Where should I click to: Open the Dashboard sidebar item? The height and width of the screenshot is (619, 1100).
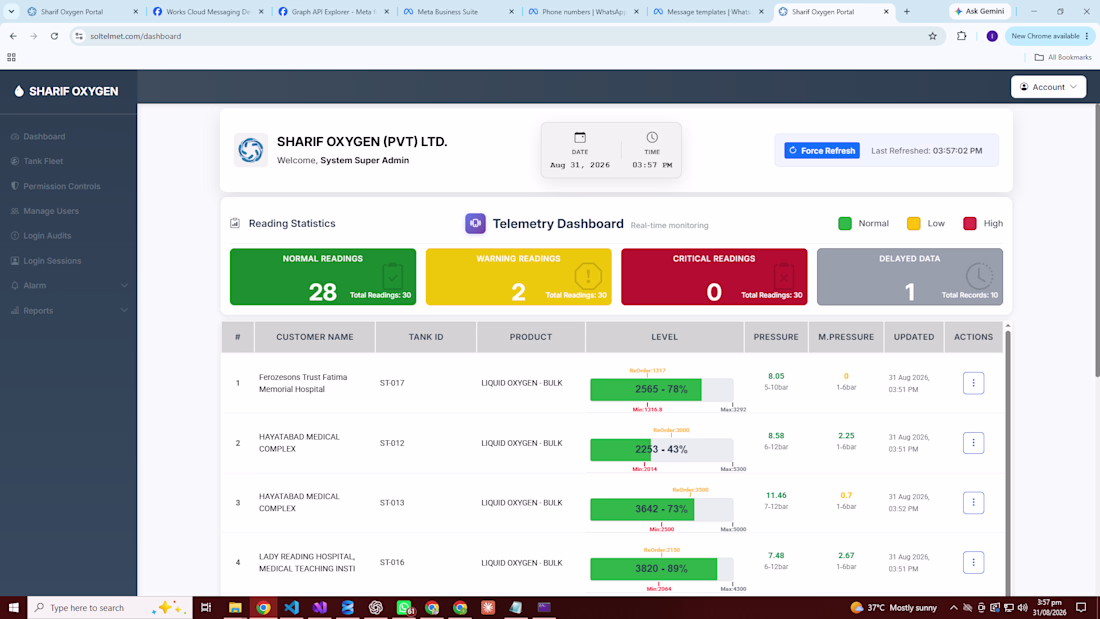click(x=38, y=136)
